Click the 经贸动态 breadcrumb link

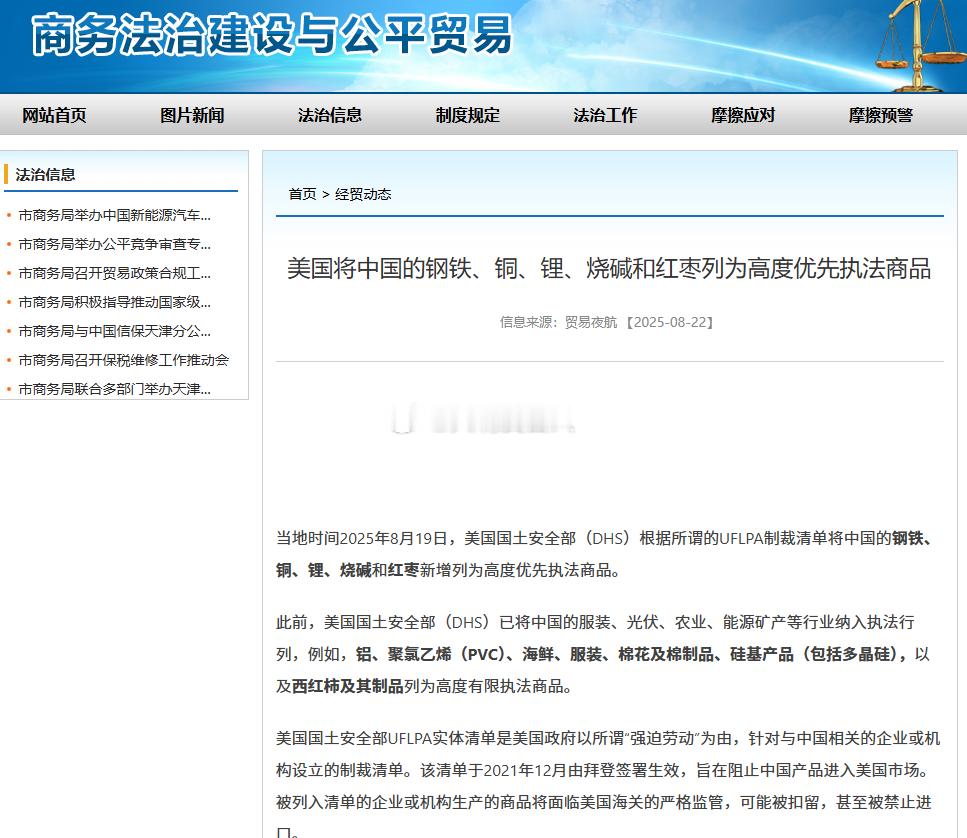363,194
